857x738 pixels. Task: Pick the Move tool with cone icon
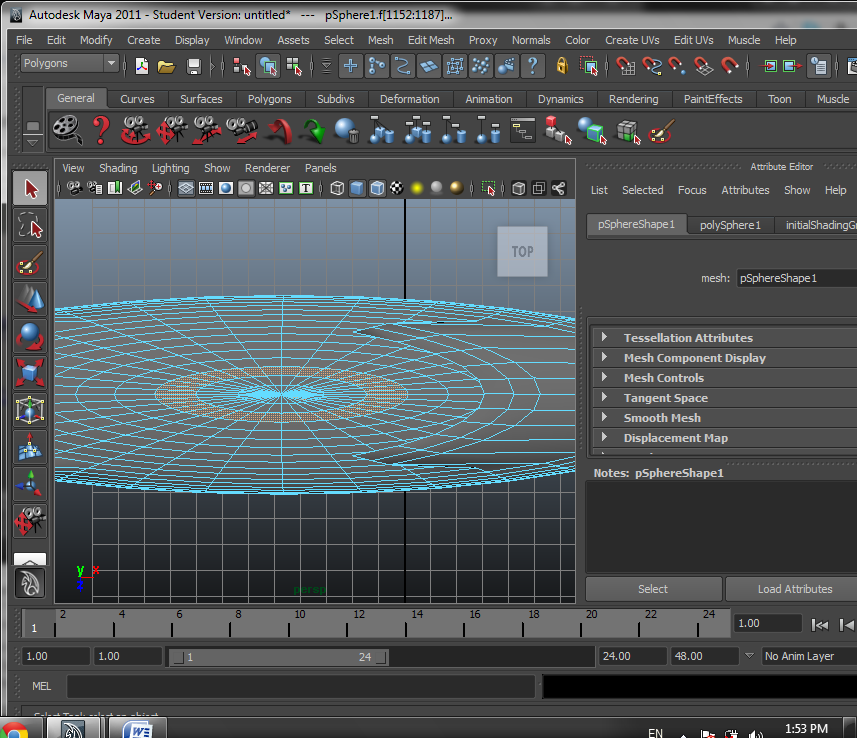pyautogui.click(x=30, y=300)
